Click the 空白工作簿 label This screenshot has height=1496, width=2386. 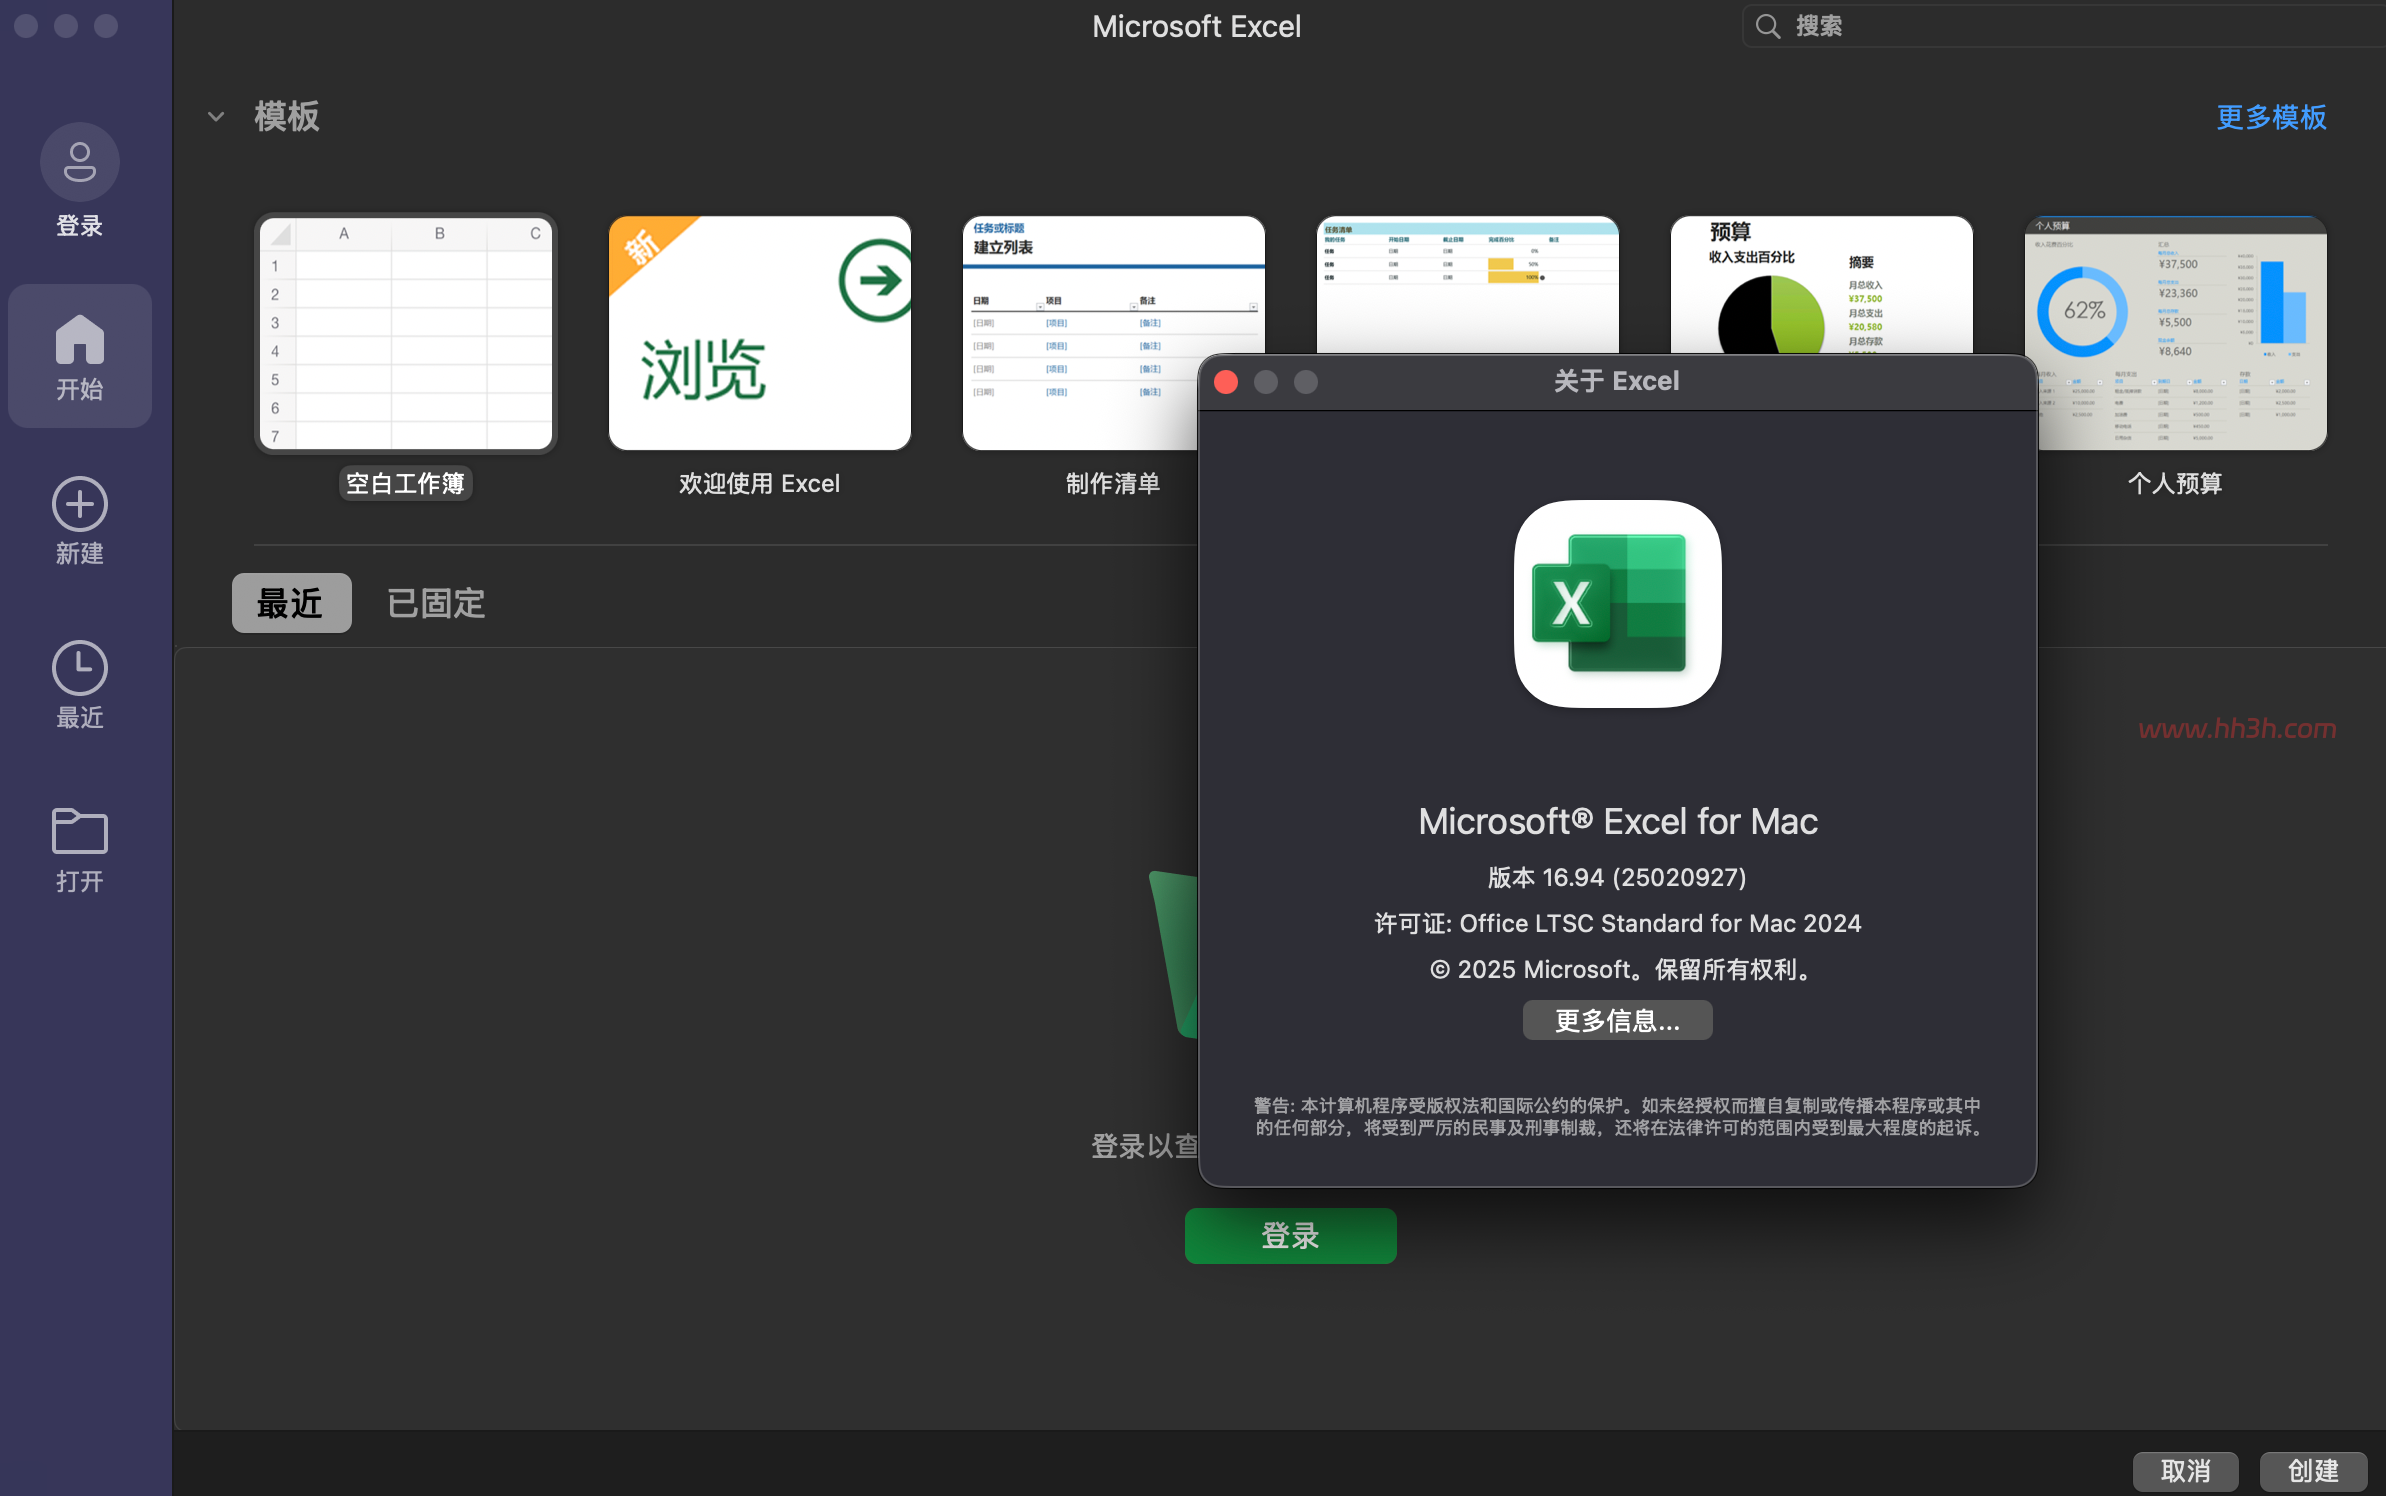coord(405,483)
